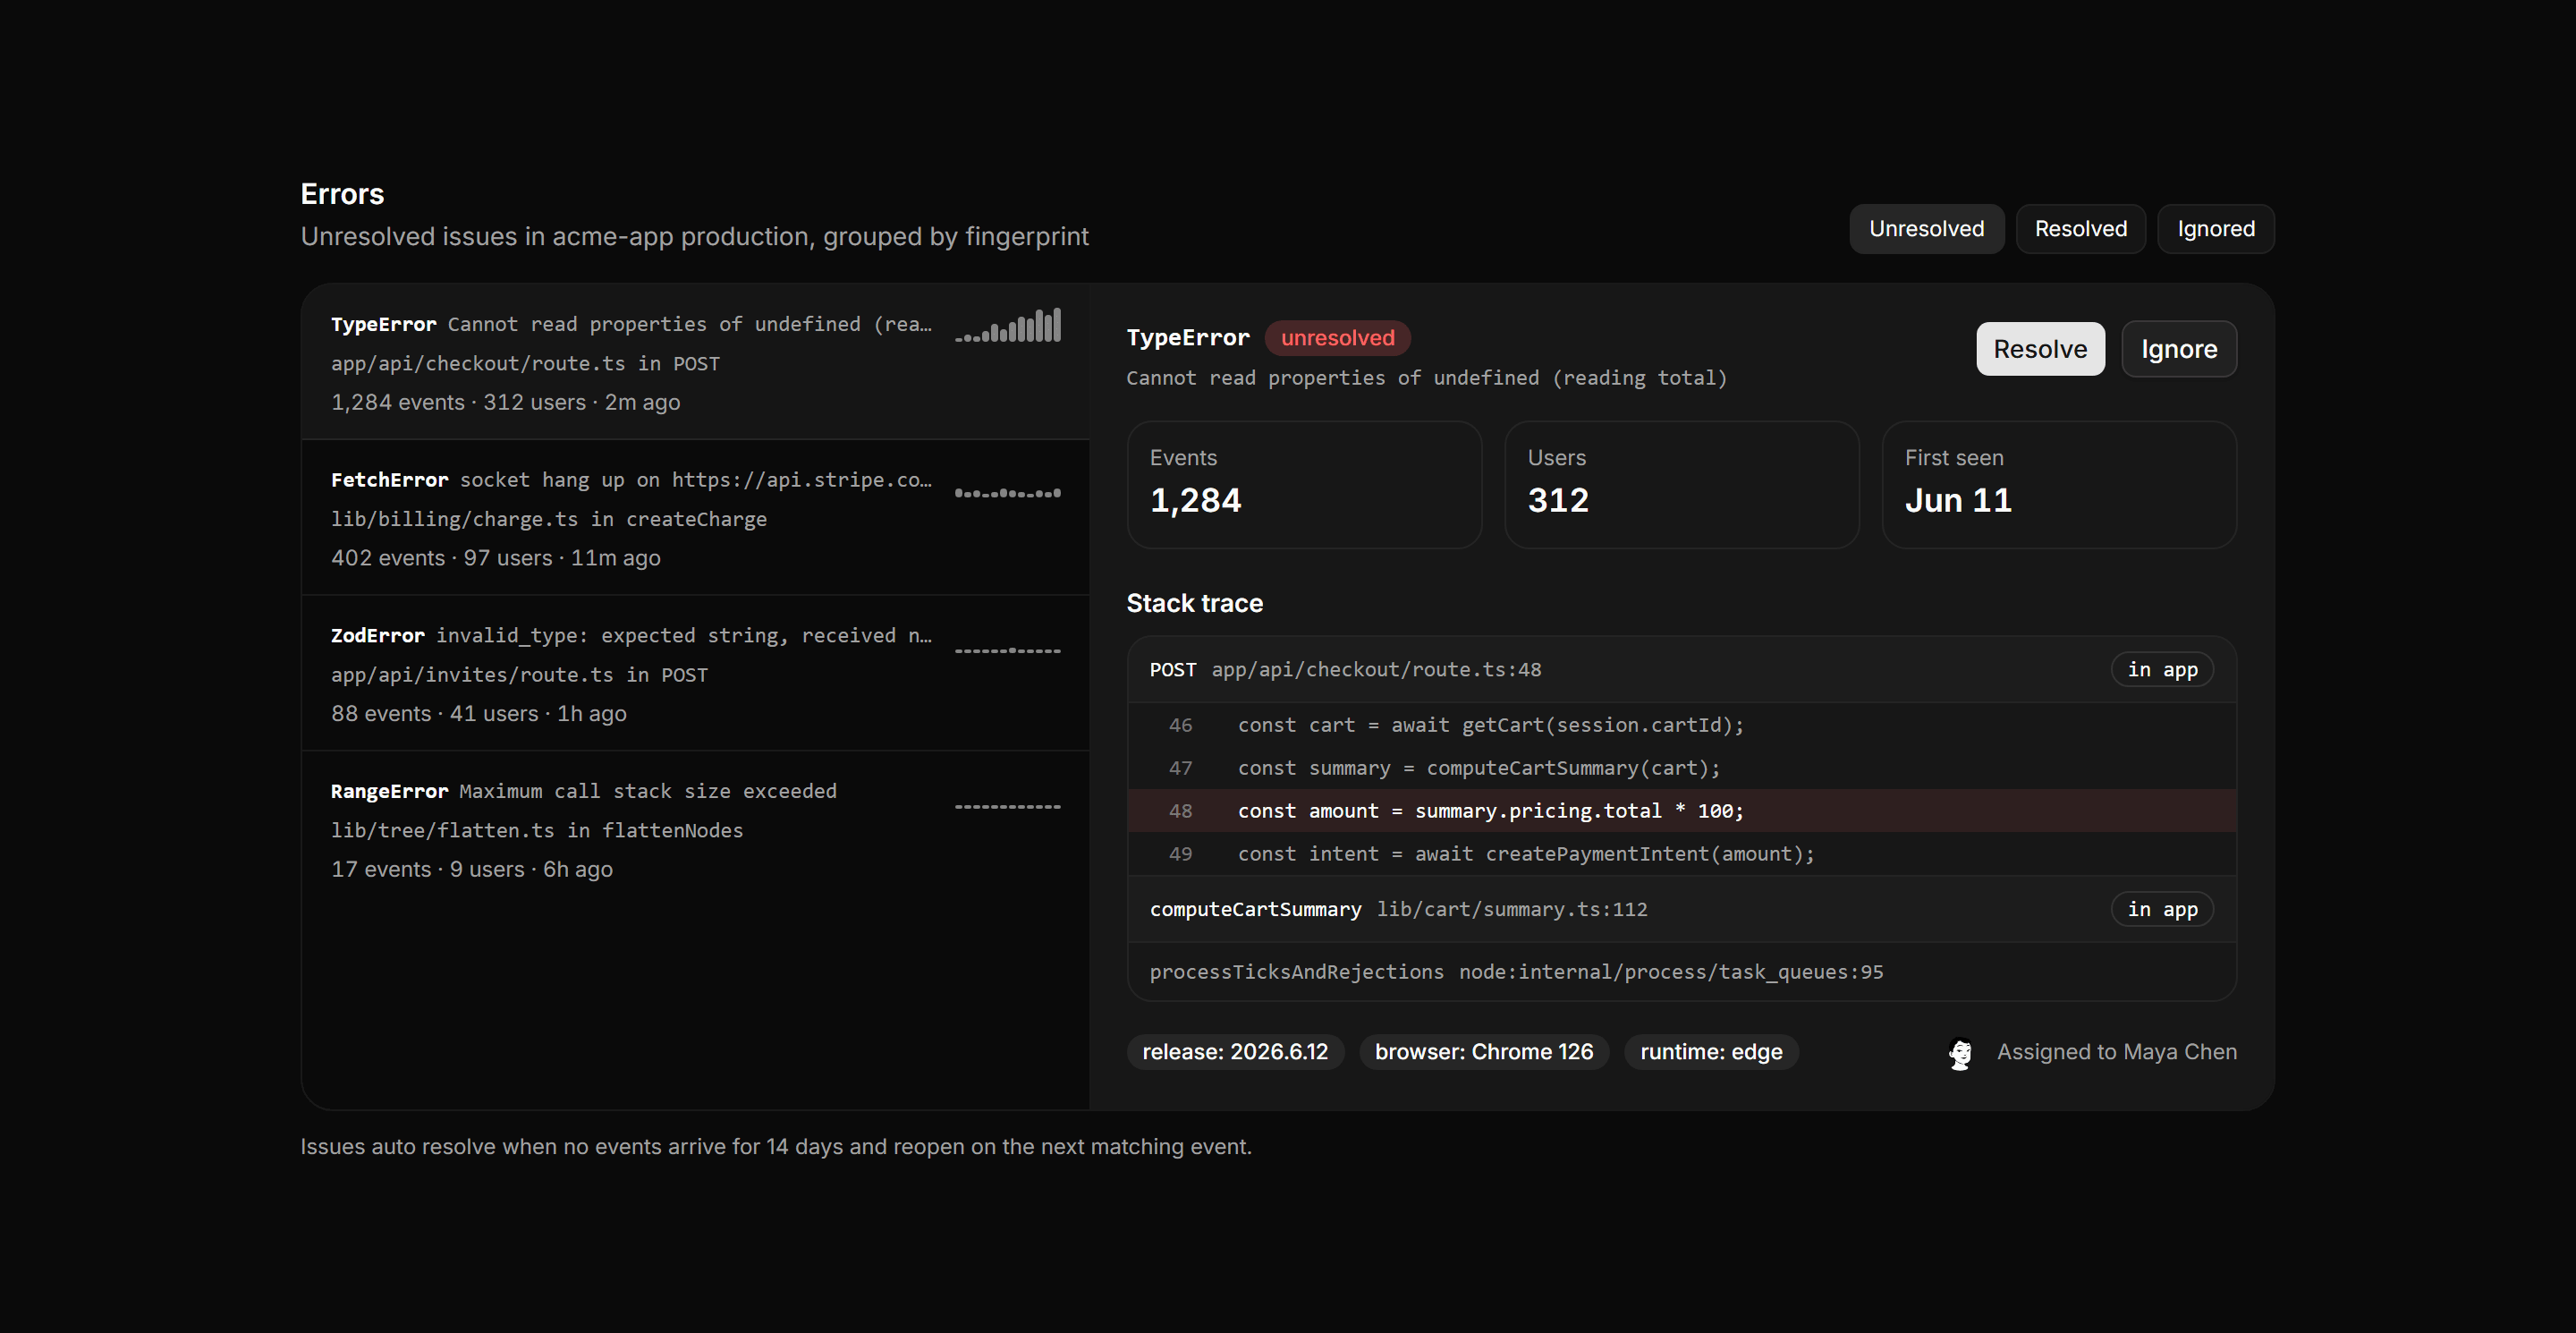
Task: Open the ZodError event sparkline chart
Action: coord(1008,650)
